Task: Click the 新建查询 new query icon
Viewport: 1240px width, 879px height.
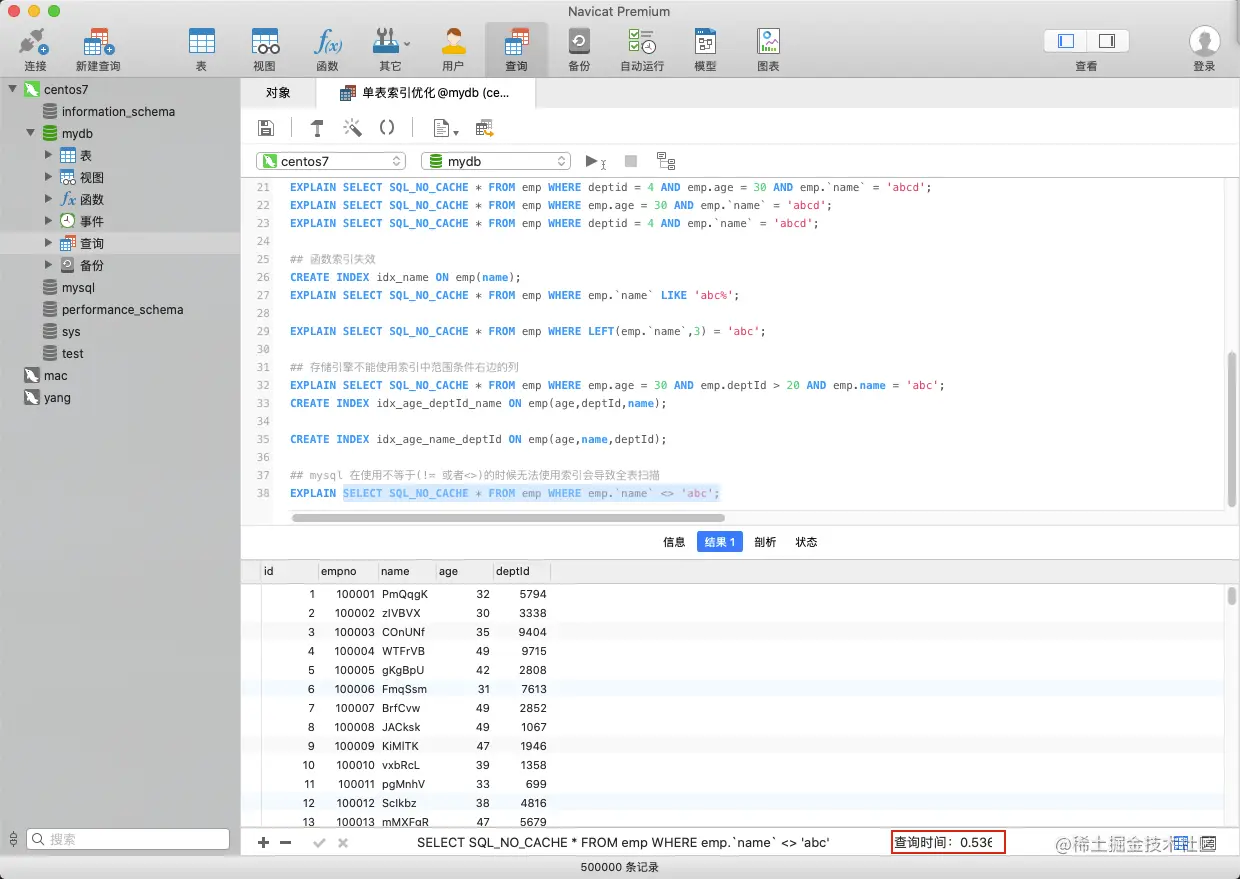Action: click(98, 50)
